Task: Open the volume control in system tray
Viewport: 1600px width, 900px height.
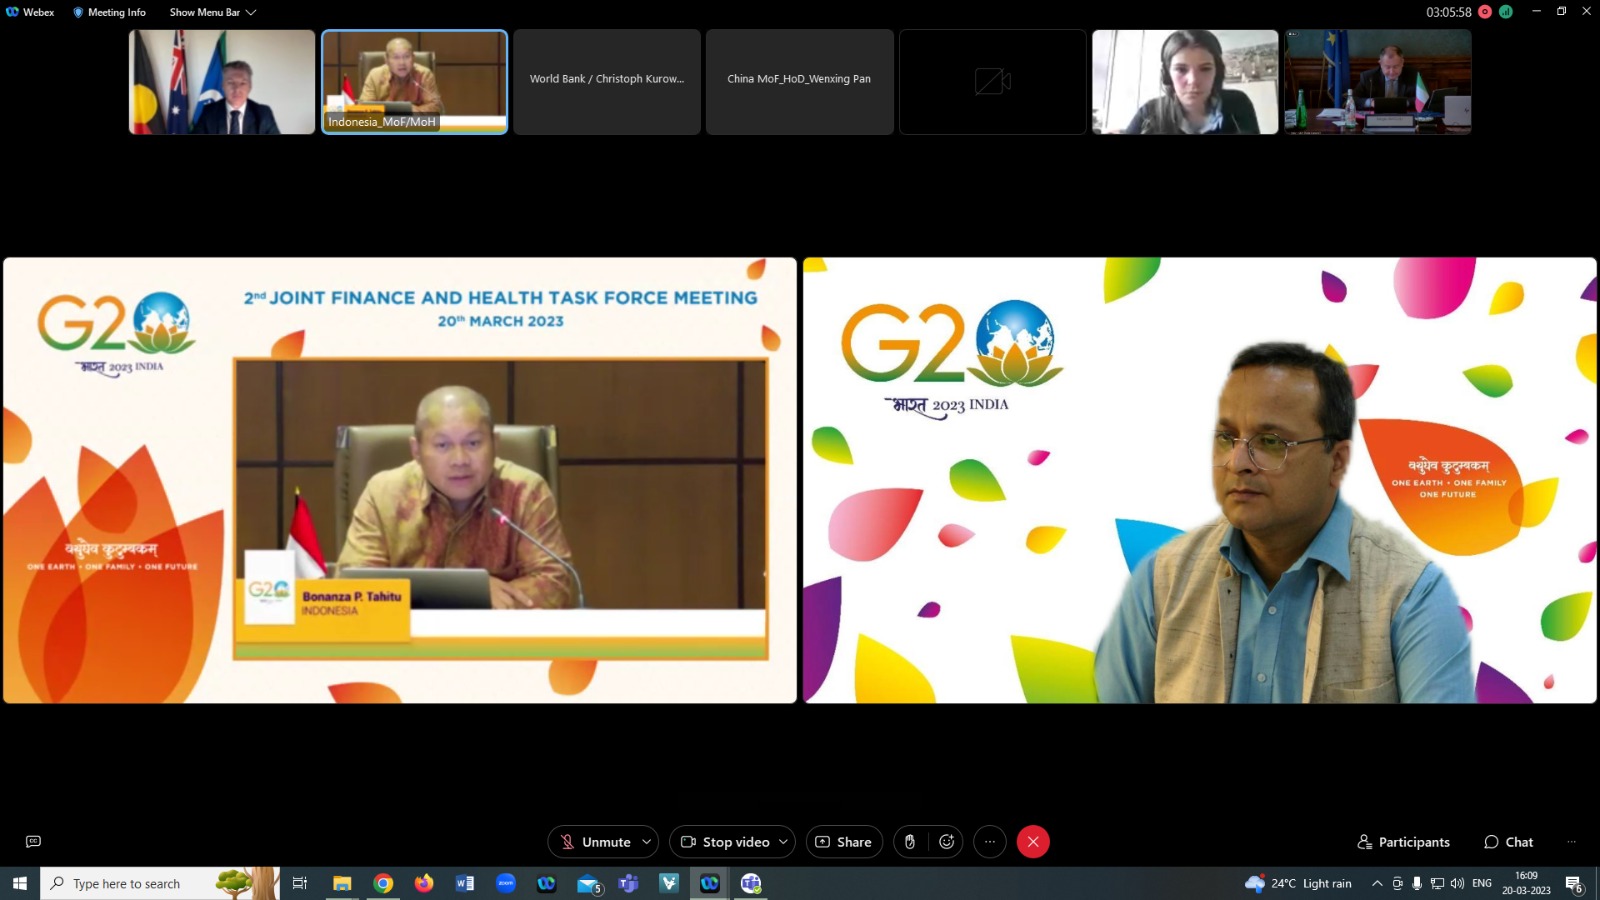Action: 1457,883
